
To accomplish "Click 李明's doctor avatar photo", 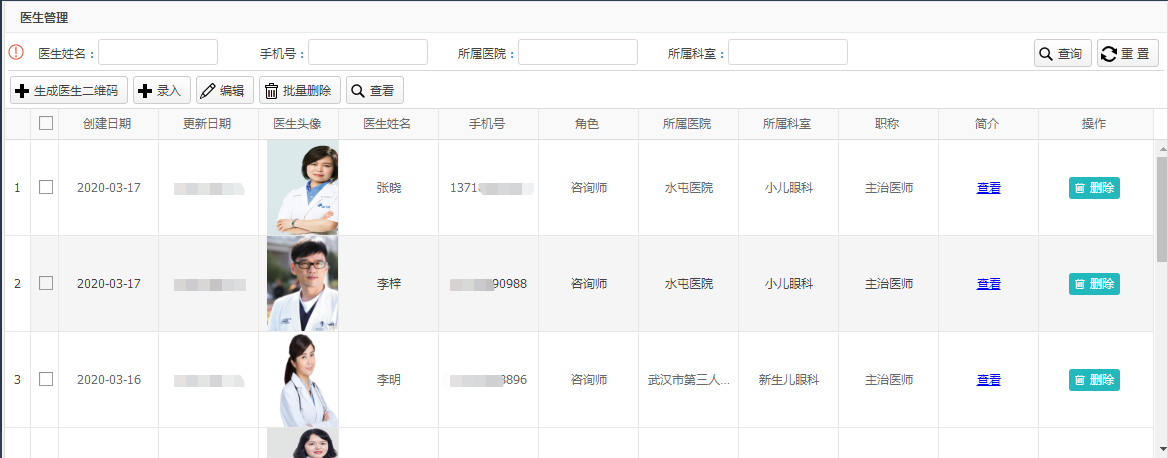I will coord(302,380).
